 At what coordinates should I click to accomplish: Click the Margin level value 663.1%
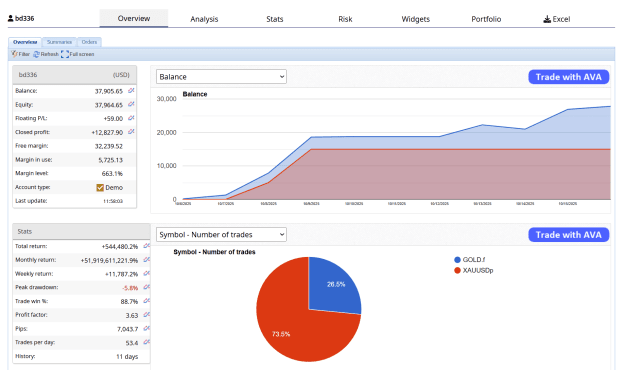[112, 173]
